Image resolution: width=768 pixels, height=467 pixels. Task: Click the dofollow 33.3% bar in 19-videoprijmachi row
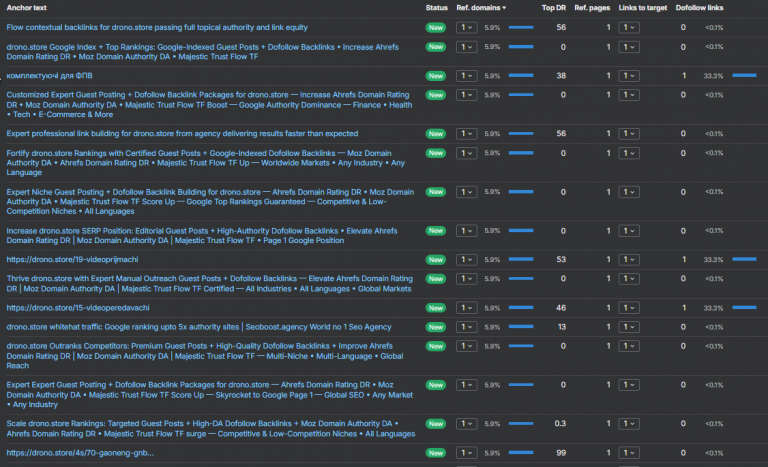click(744, 259)
